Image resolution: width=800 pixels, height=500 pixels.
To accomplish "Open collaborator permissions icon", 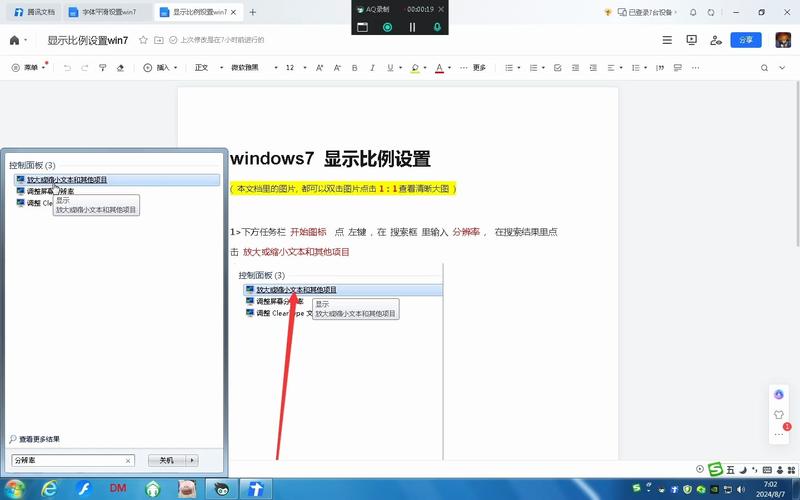I will pos(715,40).
